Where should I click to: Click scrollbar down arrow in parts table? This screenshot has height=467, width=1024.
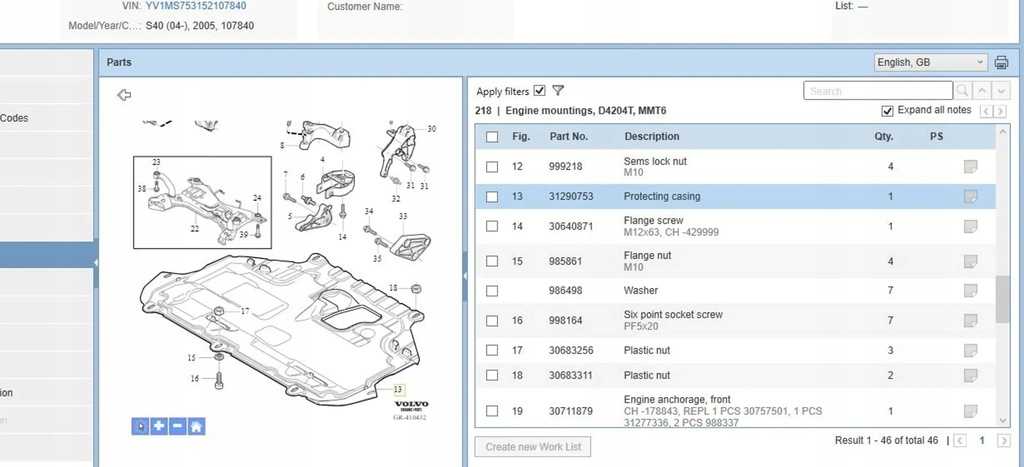pyautogui.click(x=1003, y=421)
